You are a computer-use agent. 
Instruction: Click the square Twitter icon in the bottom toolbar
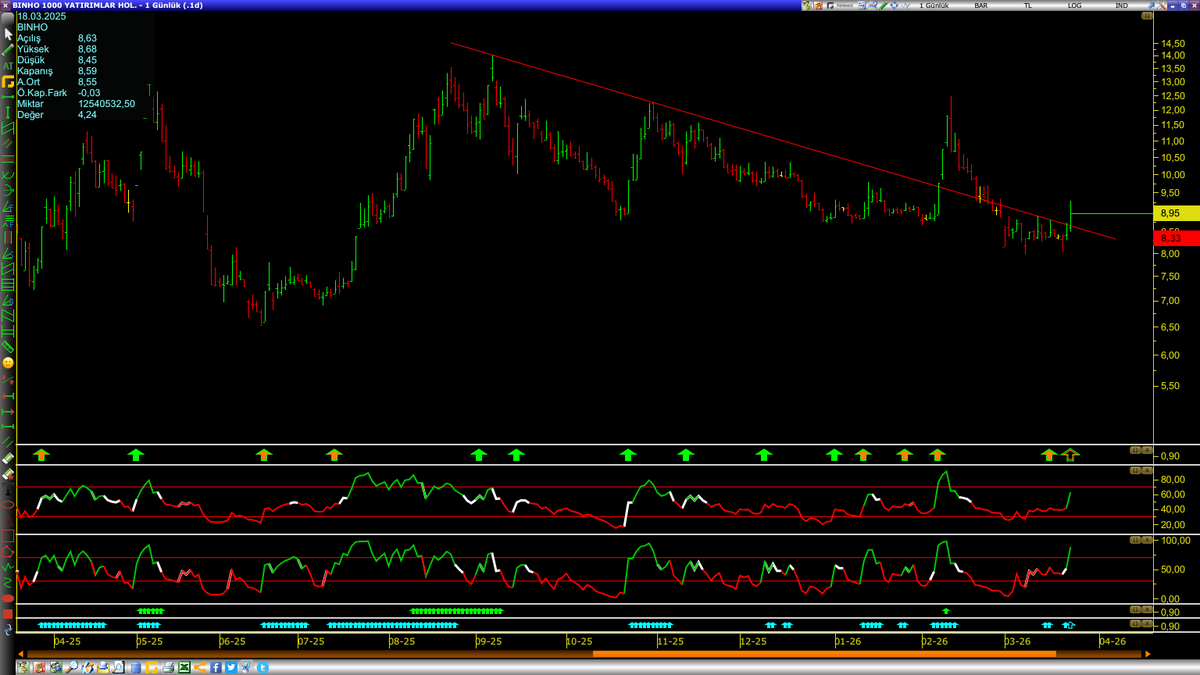pos(231,667)
